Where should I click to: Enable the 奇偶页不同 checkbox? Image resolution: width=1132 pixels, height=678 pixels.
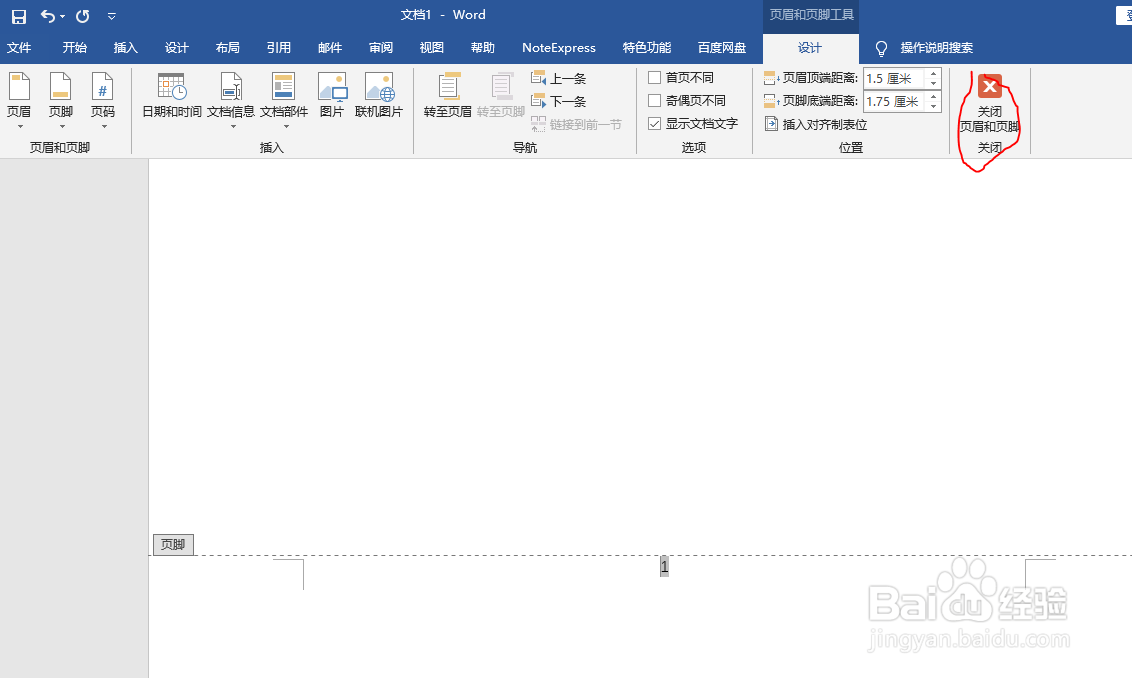[x=656, y=99]
